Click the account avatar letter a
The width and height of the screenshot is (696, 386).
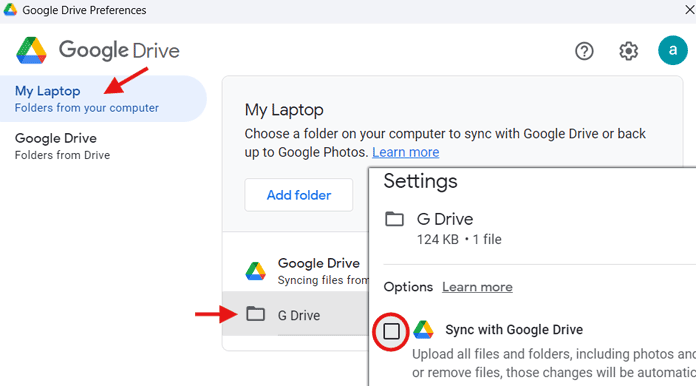(673, 50)
